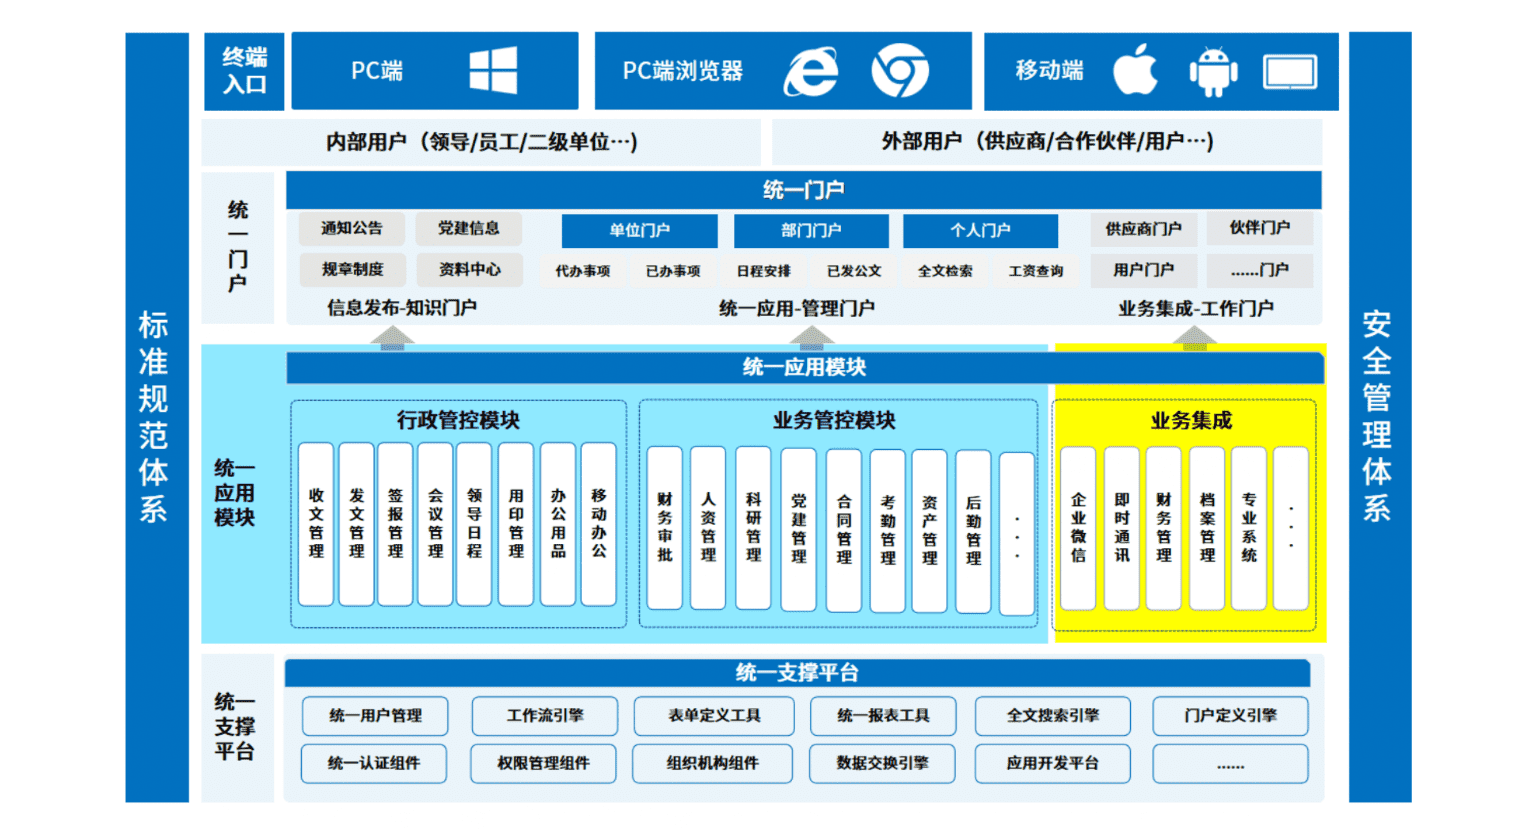Click the up arrow below 业务集成-工作门户
The width and height of the screenshot is (1524, 830).
tap(1194, 337)
